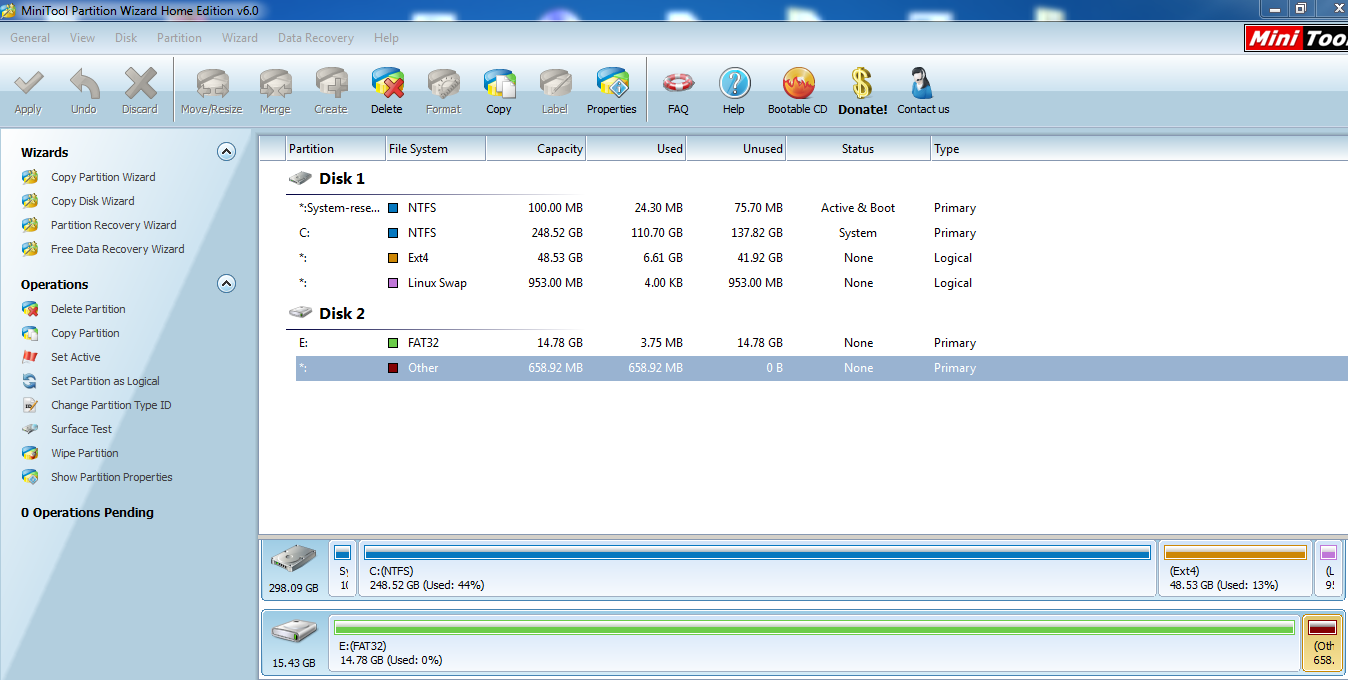The width and height of the screenshot is (1348, 680).
Task: Click the Discard X icon
Action: (140, 84)
